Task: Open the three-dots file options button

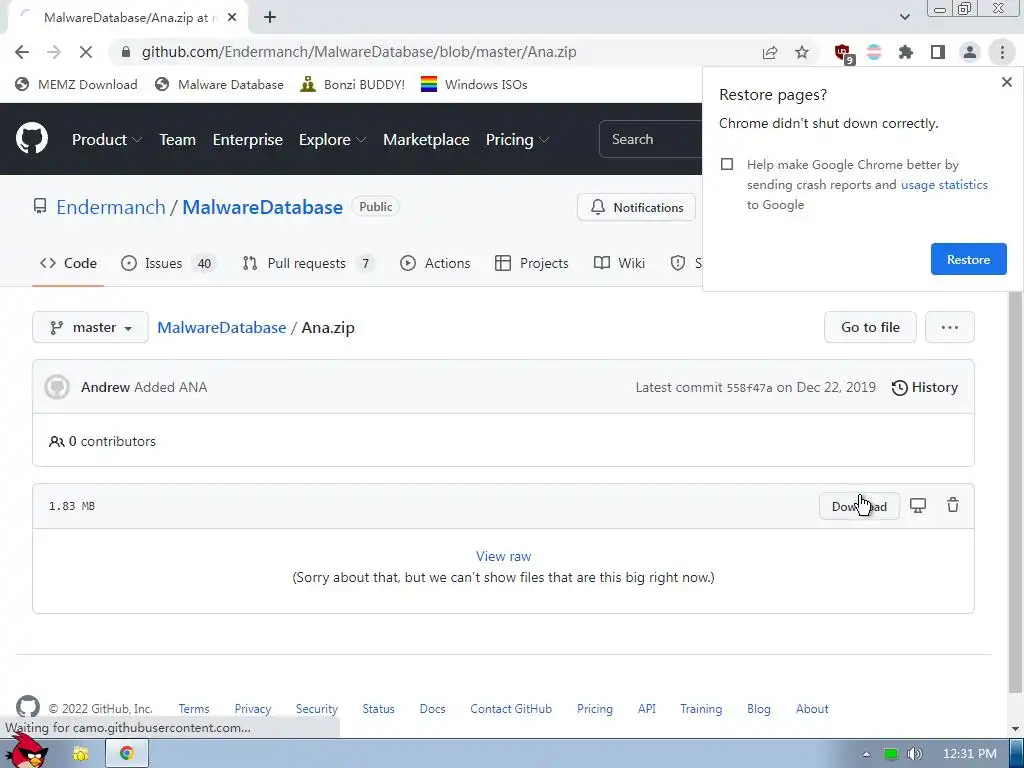Action: (x=950, y=327)
